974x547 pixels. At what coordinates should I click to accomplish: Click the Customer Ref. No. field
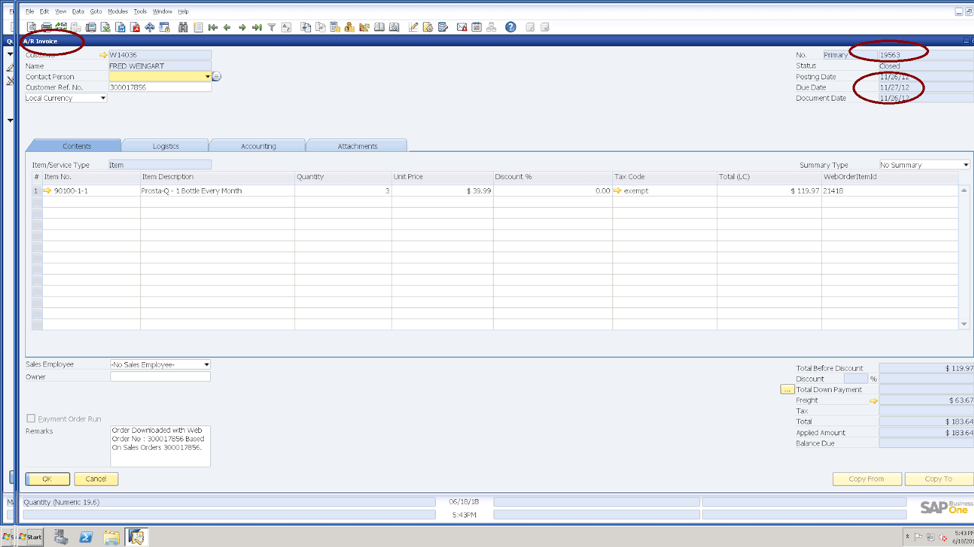[160, 88]
